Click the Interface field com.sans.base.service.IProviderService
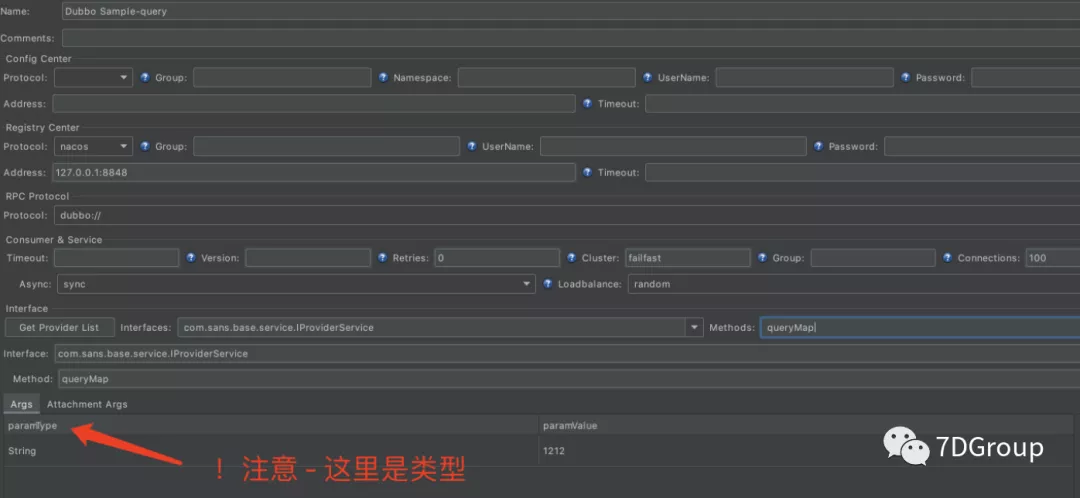Viewport: 1080px width, 498px height. pos(567,353)
